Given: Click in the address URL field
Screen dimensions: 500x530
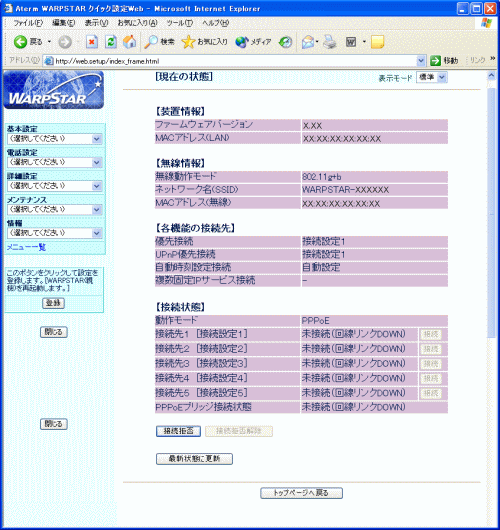Looking at the screenshot, I should click(235, 61).
